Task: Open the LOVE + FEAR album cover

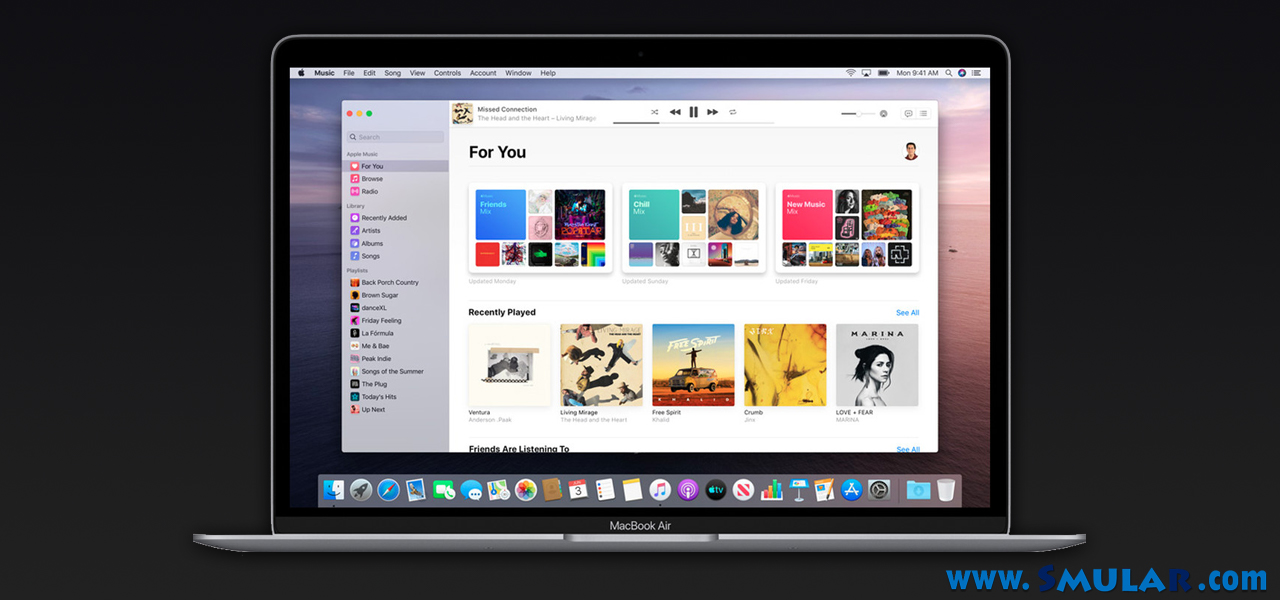Action: [x=877, y=364]
